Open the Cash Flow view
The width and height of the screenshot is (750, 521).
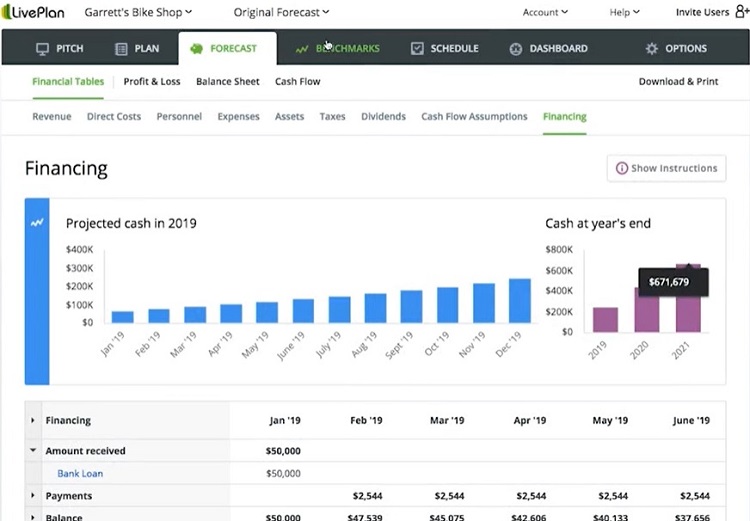point(298,82)
